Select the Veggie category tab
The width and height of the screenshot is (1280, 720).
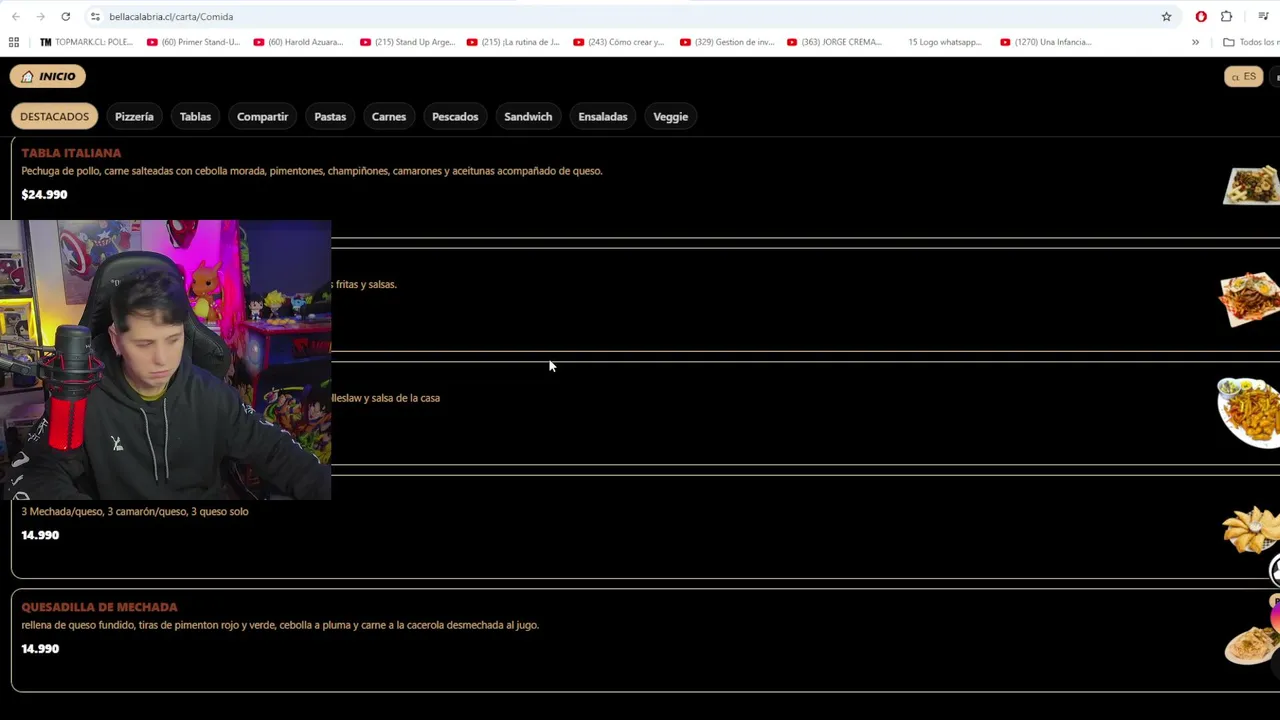pos(671,117)
